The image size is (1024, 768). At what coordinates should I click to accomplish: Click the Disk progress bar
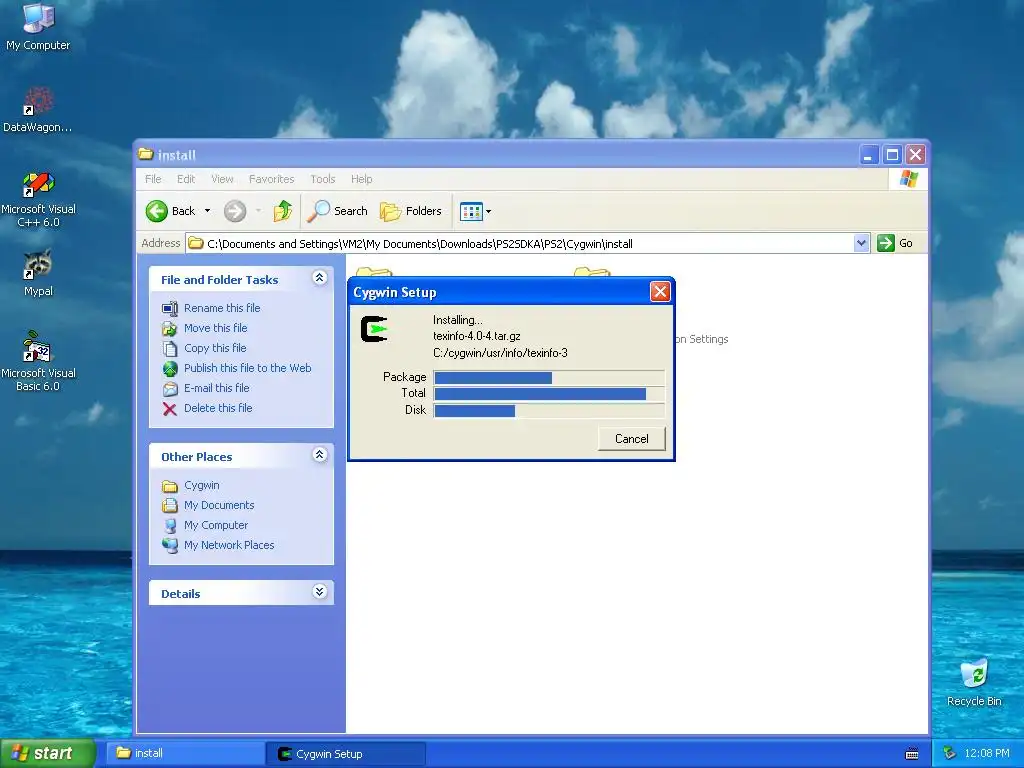549,411
